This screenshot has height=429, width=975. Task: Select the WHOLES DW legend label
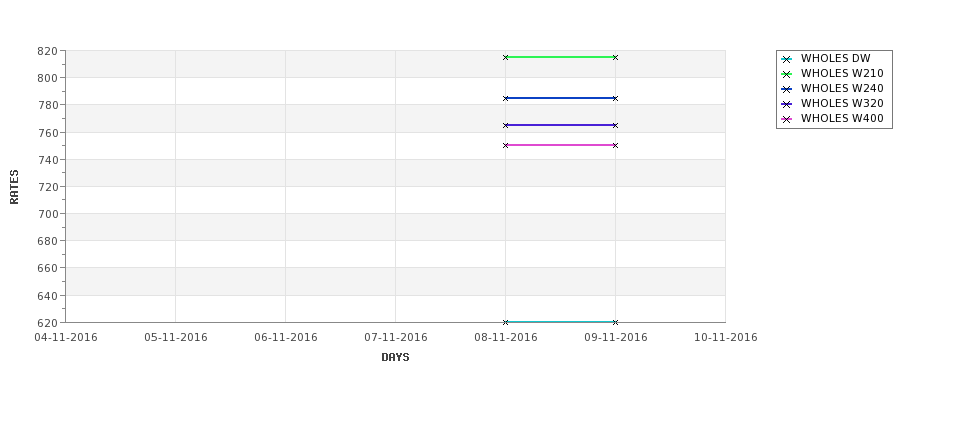pyautogui.click(x=835, y=58)
